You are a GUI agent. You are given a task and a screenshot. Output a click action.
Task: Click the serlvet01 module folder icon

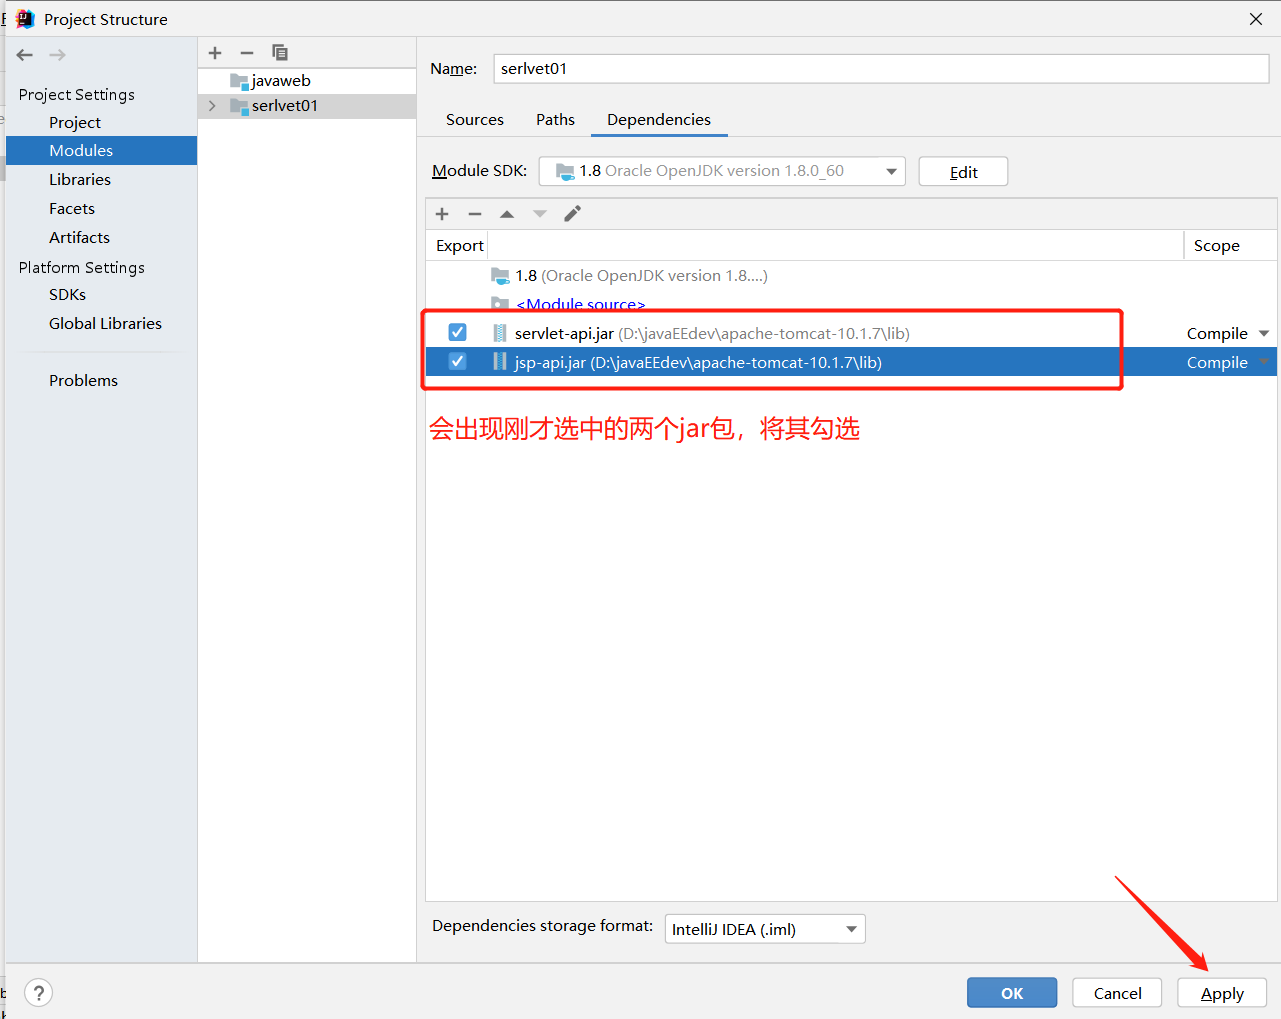[239, 106]
